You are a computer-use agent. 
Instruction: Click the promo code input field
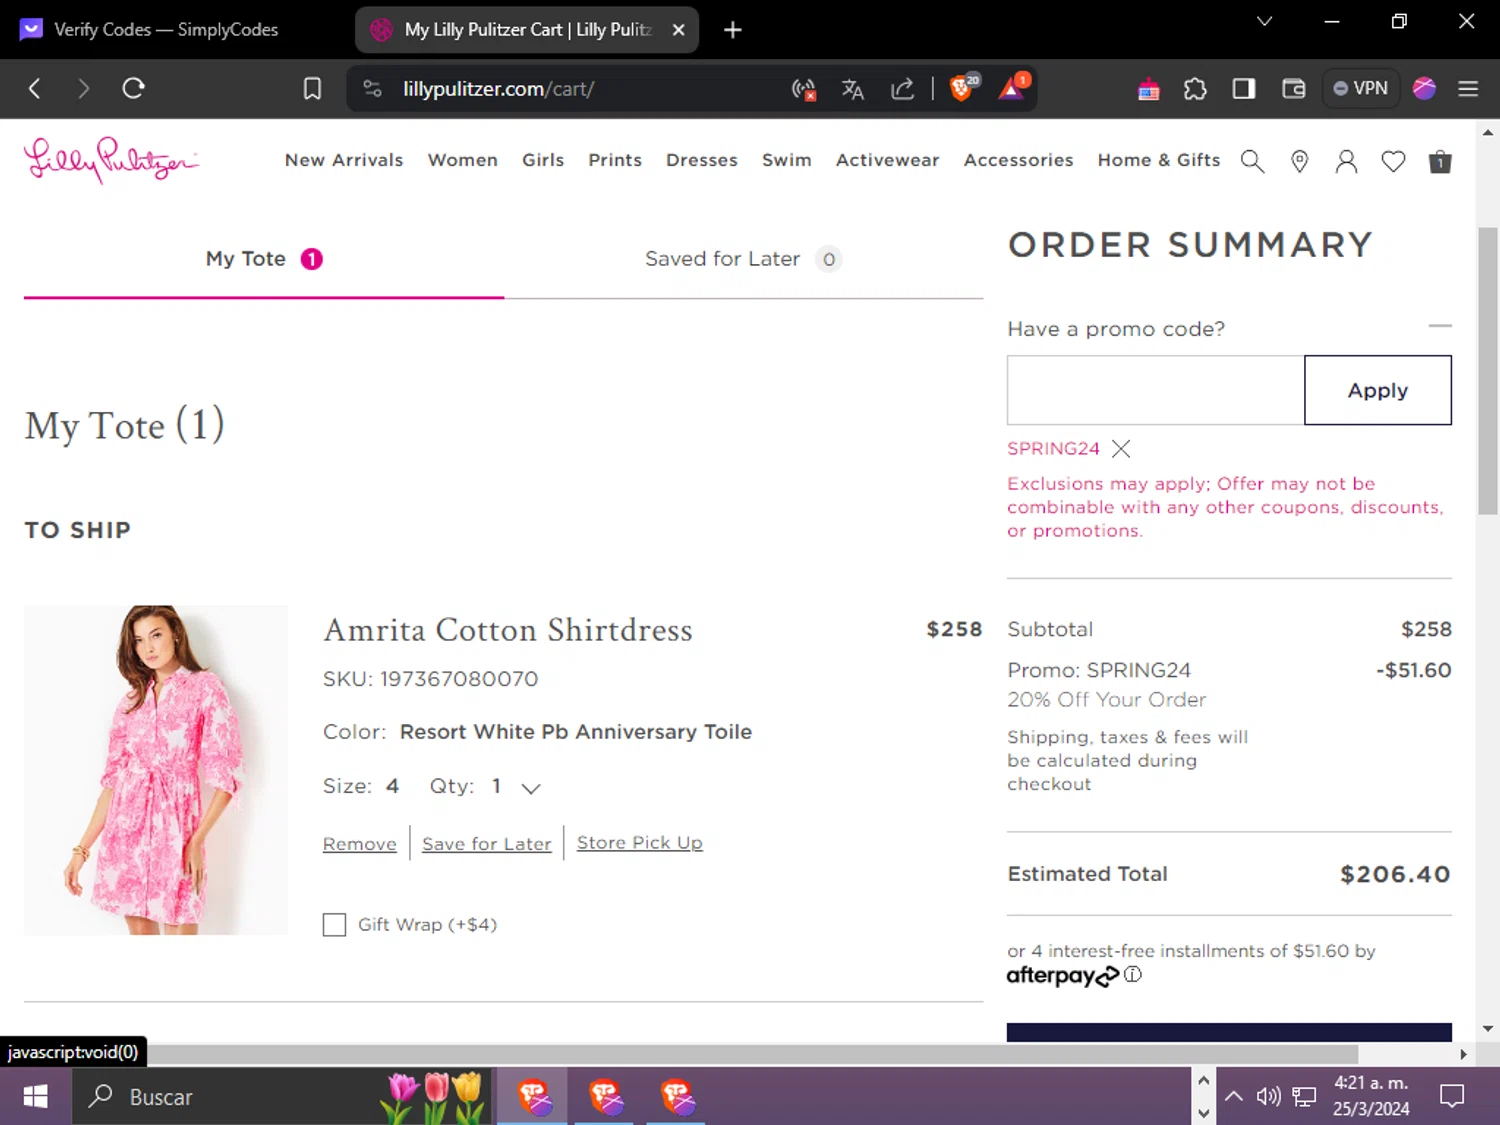coord(1156,390)
